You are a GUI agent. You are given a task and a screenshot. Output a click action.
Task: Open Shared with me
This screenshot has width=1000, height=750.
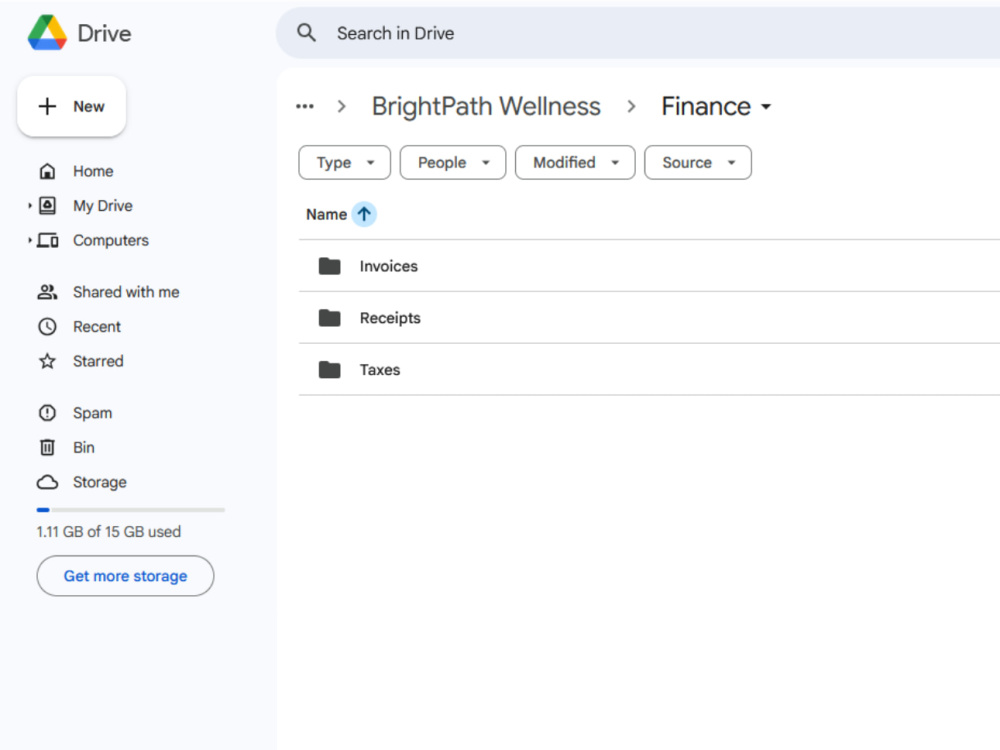(x=126, y=292)
